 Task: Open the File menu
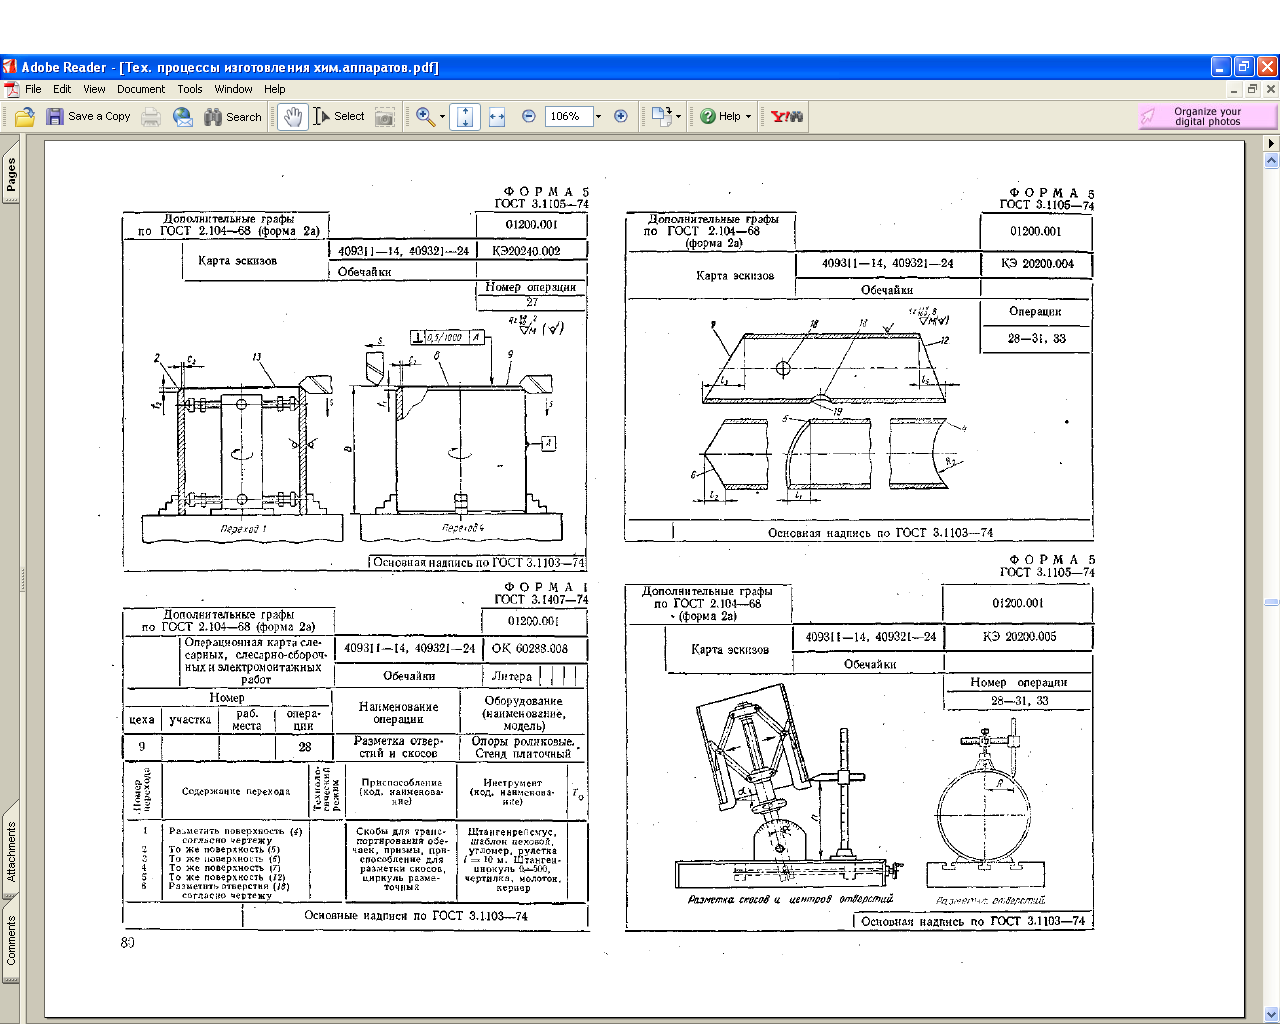[33, 89]
